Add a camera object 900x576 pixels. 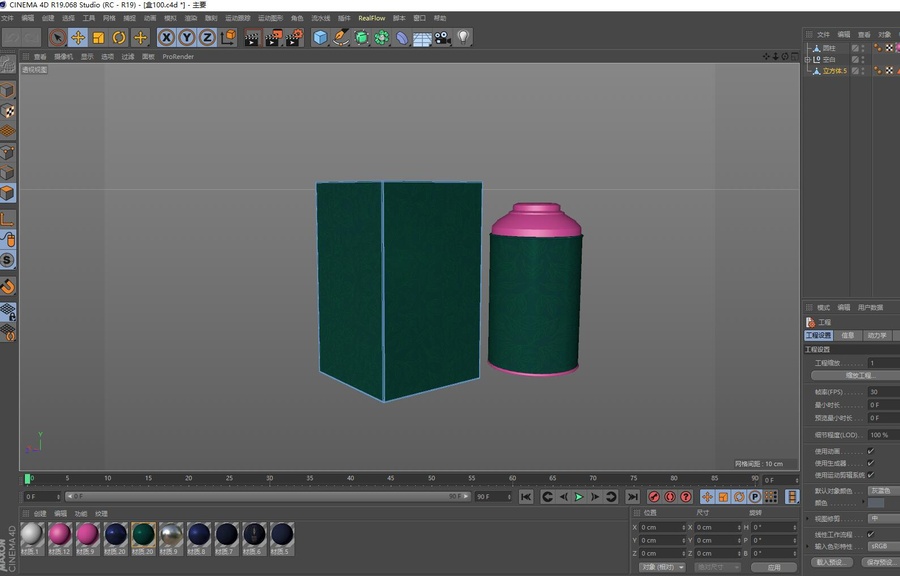[443, 38]
